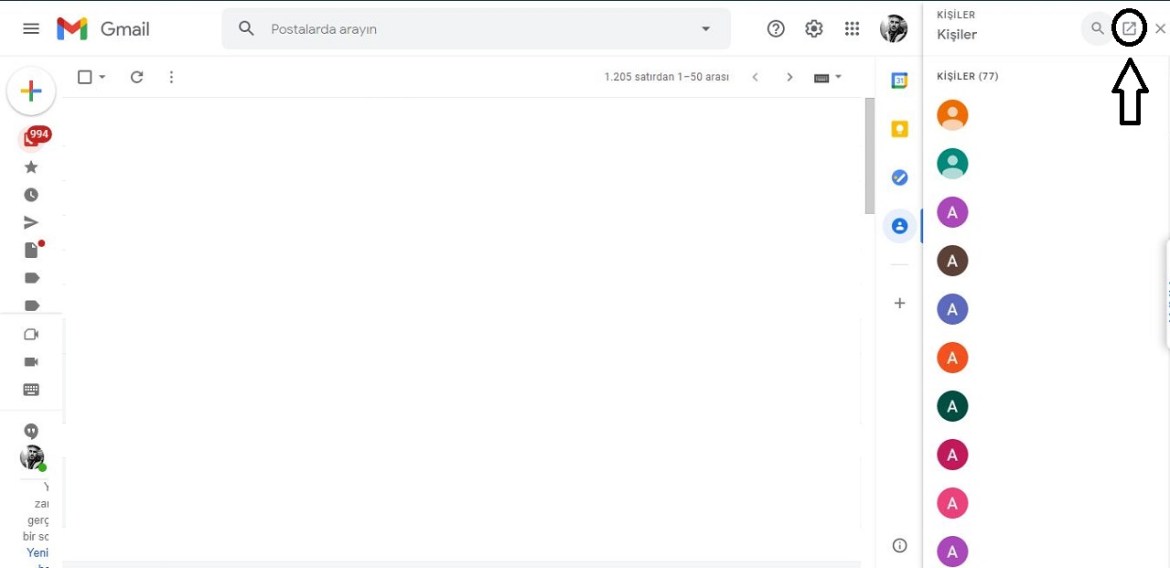1170x568 pixels.
Task: Show search options dropdown in search bar
Action: point(706,29)
